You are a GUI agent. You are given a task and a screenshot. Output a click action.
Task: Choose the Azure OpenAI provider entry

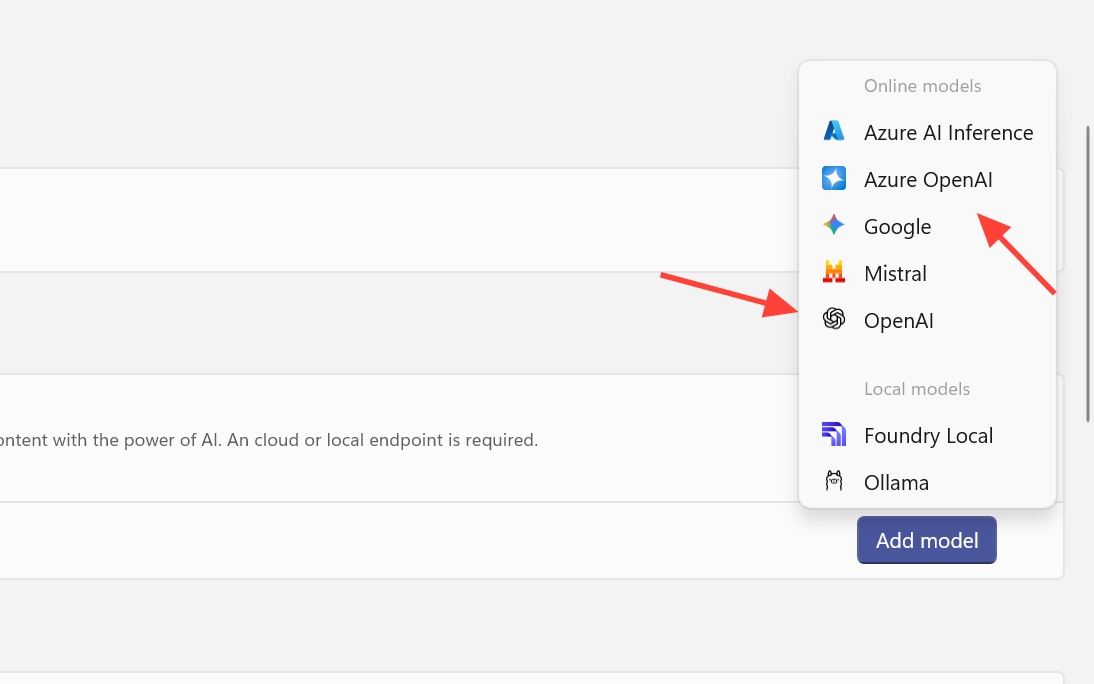(927, 179)
